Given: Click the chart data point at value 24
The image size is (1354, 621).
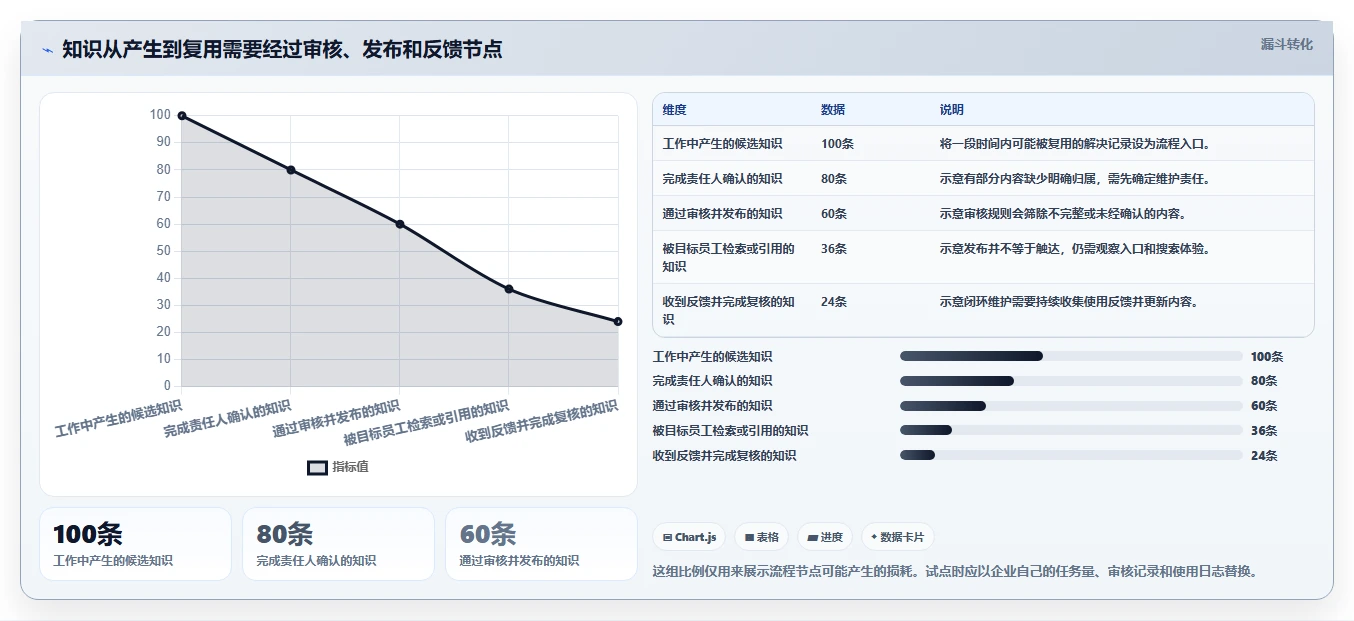Looking at the screenshot, I should (x=618, y=321).
